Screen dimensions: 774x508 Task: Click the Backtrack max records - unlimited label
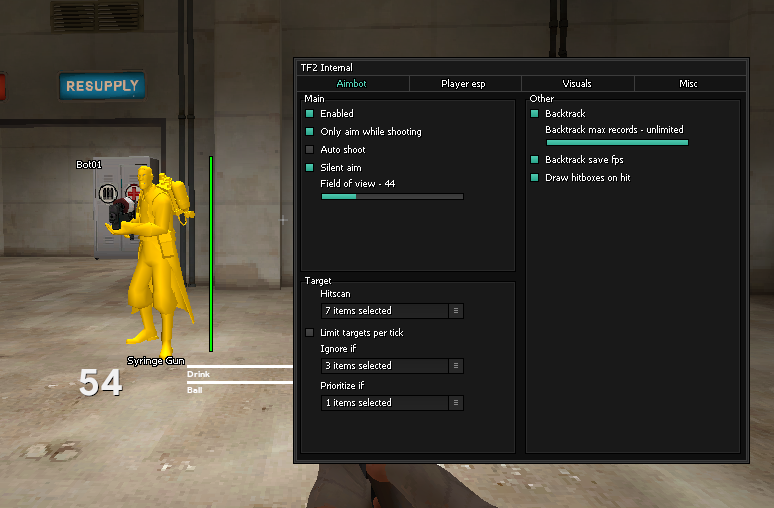[x=615, y=130]
